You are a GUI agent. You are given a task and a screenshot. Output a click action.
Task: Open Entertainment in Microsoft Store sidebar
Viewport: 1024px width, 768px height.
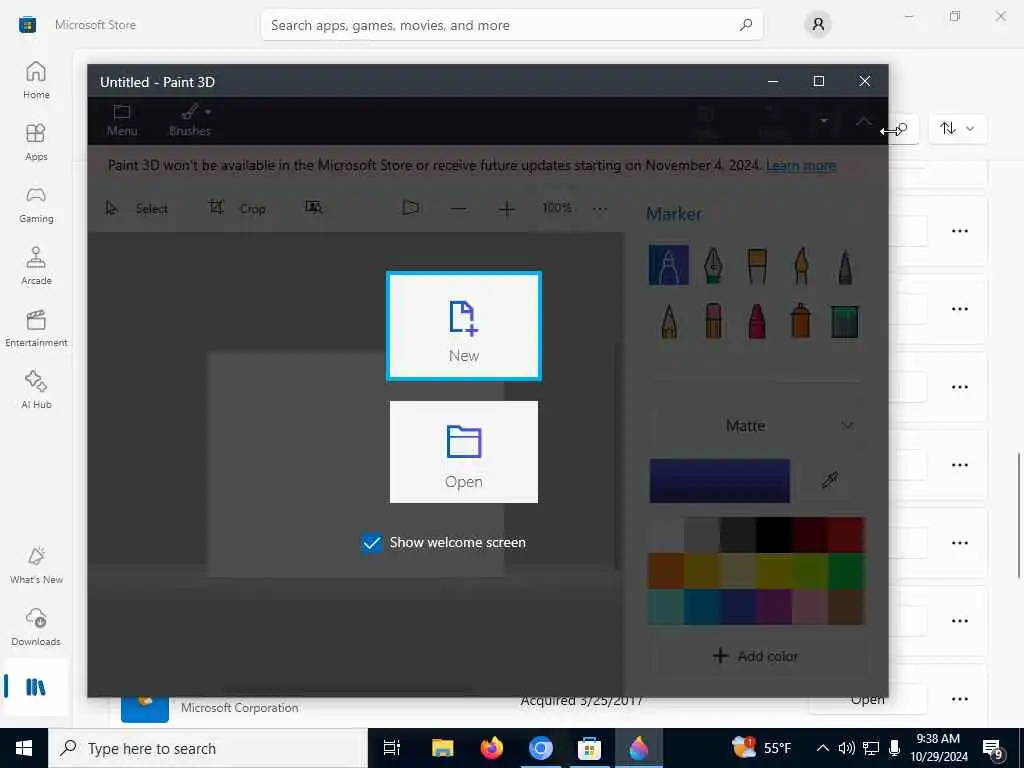tap(36, 328)
